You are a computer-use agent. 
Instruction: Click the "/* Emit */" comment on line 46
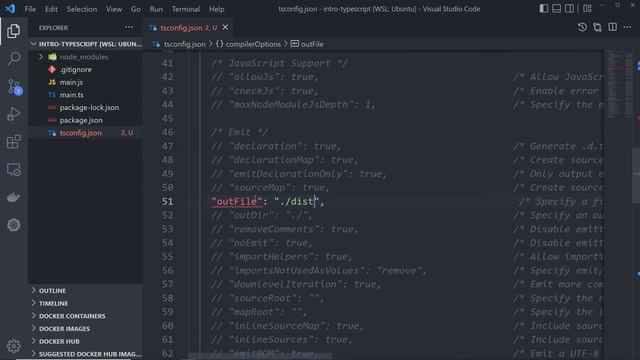click(x=240, y=132)
